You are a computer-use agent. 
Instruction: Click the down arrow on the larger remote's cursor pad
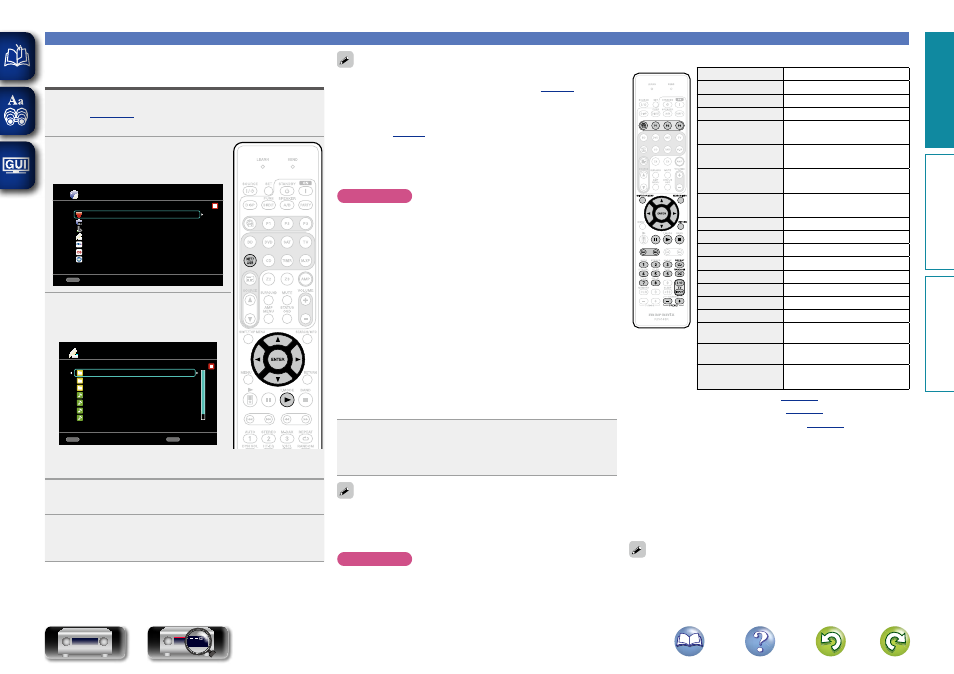[x=277, y=379]
